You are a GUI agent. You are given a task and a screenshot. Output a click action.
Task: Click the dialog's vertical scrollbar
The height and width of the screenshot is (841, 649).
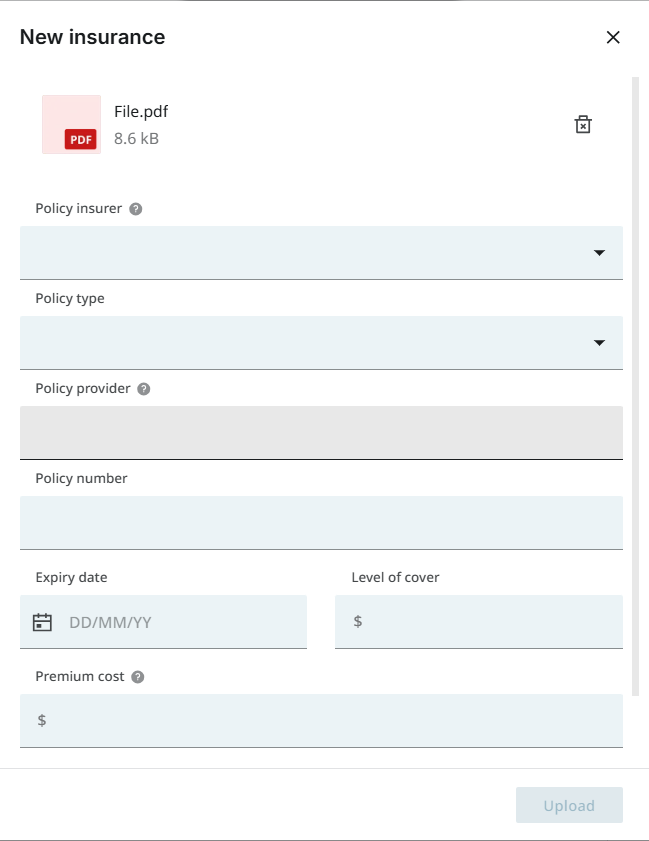(x=636, y=386)
